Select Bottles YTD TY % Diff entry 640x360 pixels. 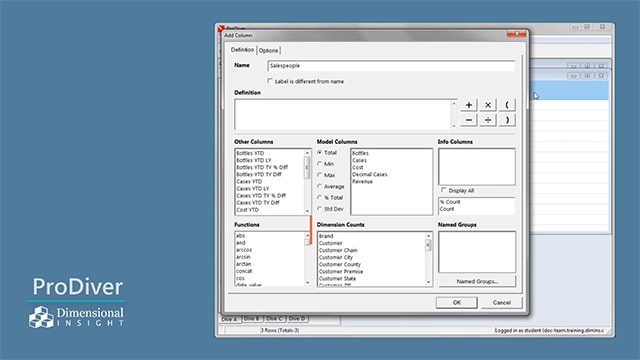pos(262,167)
